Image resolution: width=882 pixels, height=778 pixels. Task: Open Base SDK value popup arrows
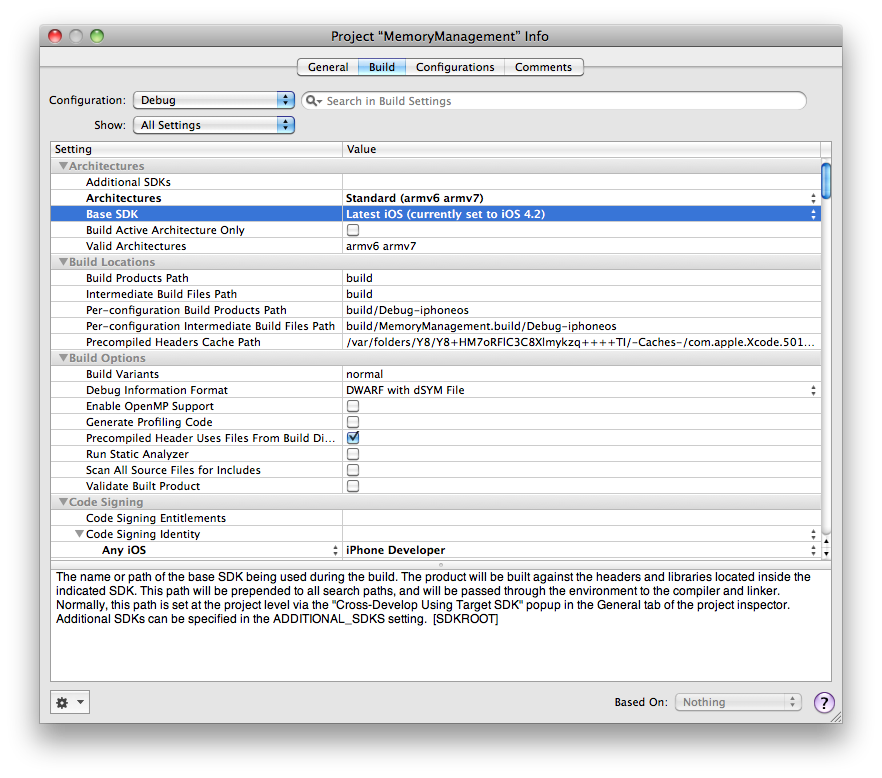coord(813,214)
